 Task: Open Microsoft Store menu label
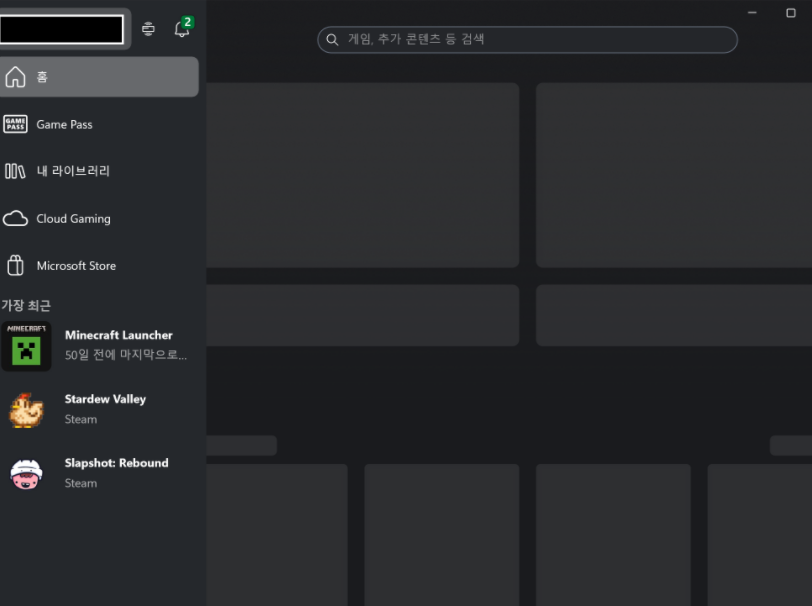click(76, 266)
